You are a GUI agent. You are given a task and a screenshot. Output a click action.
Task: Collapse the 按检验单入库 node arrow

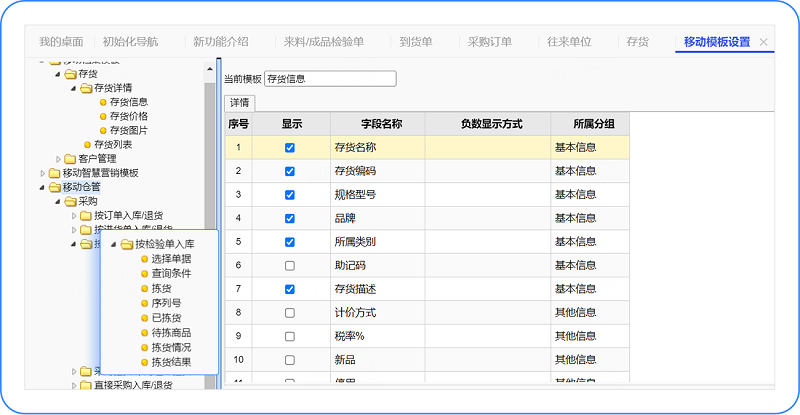pos(114,245)
